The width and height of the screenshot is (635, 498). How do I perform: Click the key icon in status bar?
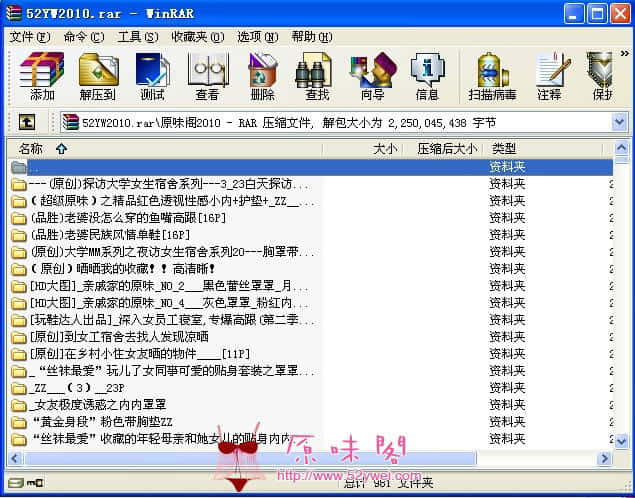[x=35, y=483]
